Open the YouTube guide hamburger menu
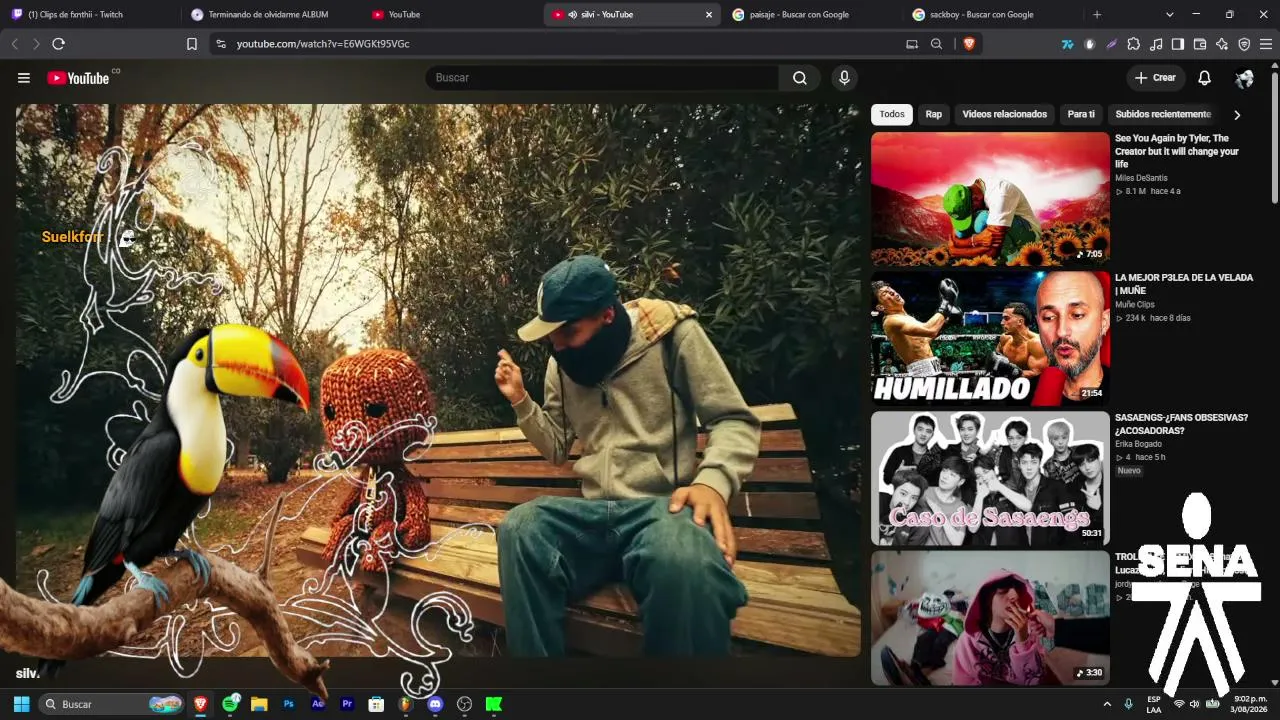Screen dimensions: 1280x720 (x=24, y=78)
